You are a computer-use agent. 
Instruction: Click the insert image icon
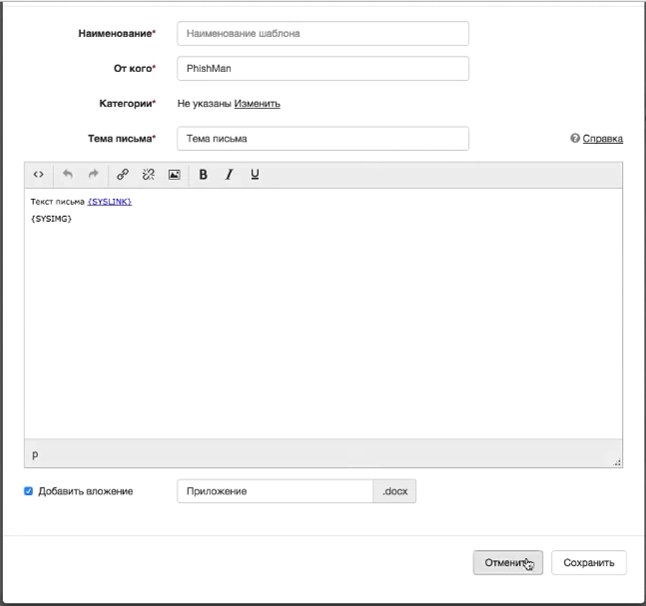point(174,174)
